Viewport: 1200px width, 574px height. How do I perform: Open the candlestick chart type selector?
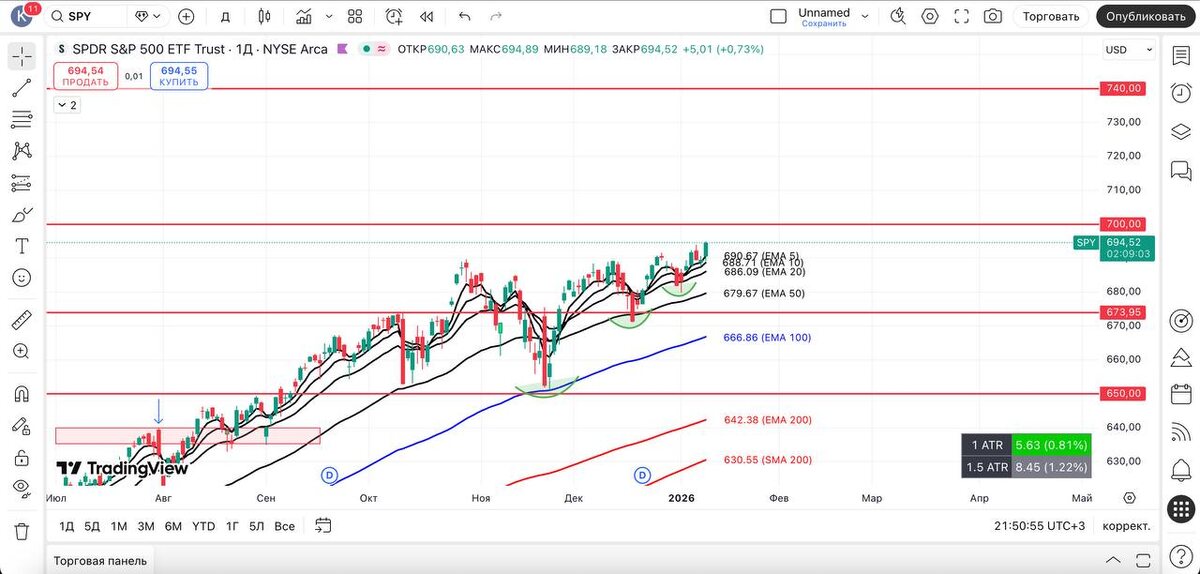tap(264, 16)
